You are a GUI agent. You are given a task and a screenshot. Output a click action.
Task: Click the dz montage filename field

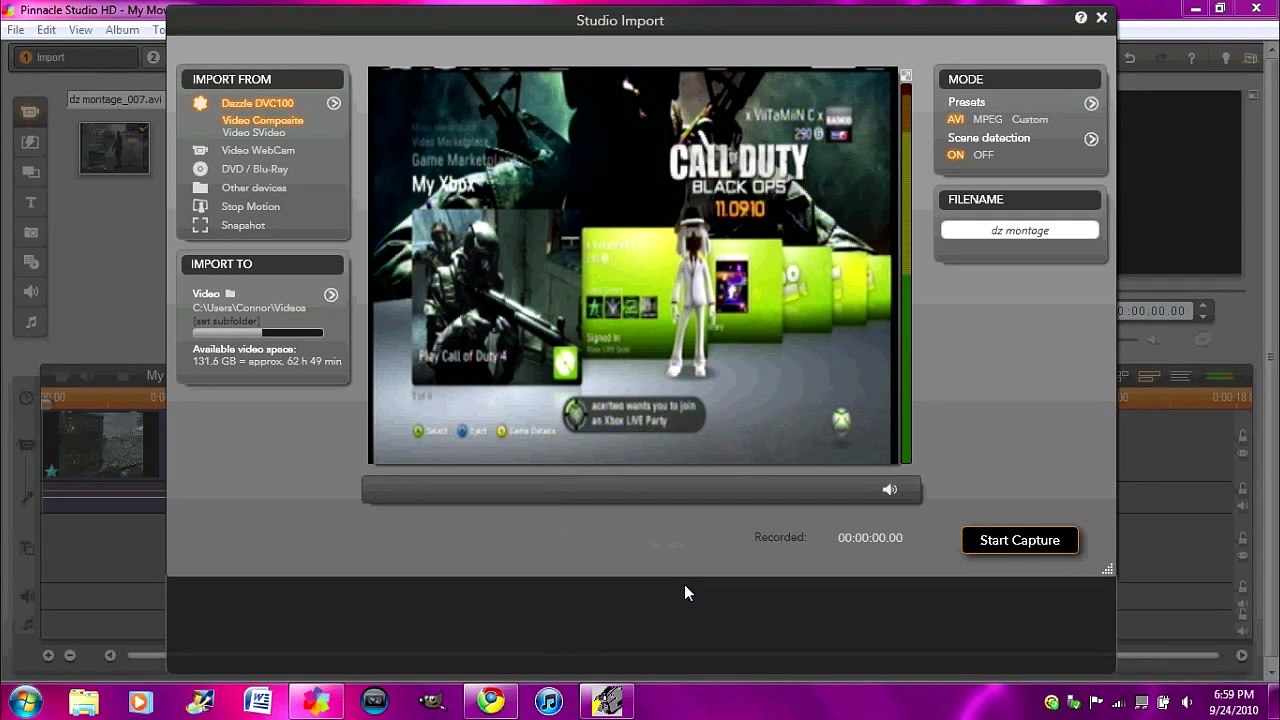coord(1019,231)
